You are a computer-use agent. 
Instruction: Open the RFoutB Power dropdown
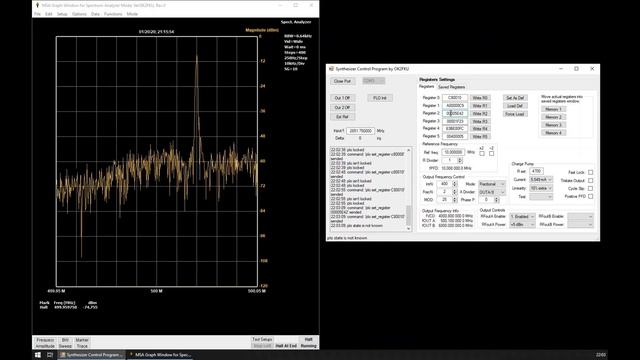(x=580, y=224)
